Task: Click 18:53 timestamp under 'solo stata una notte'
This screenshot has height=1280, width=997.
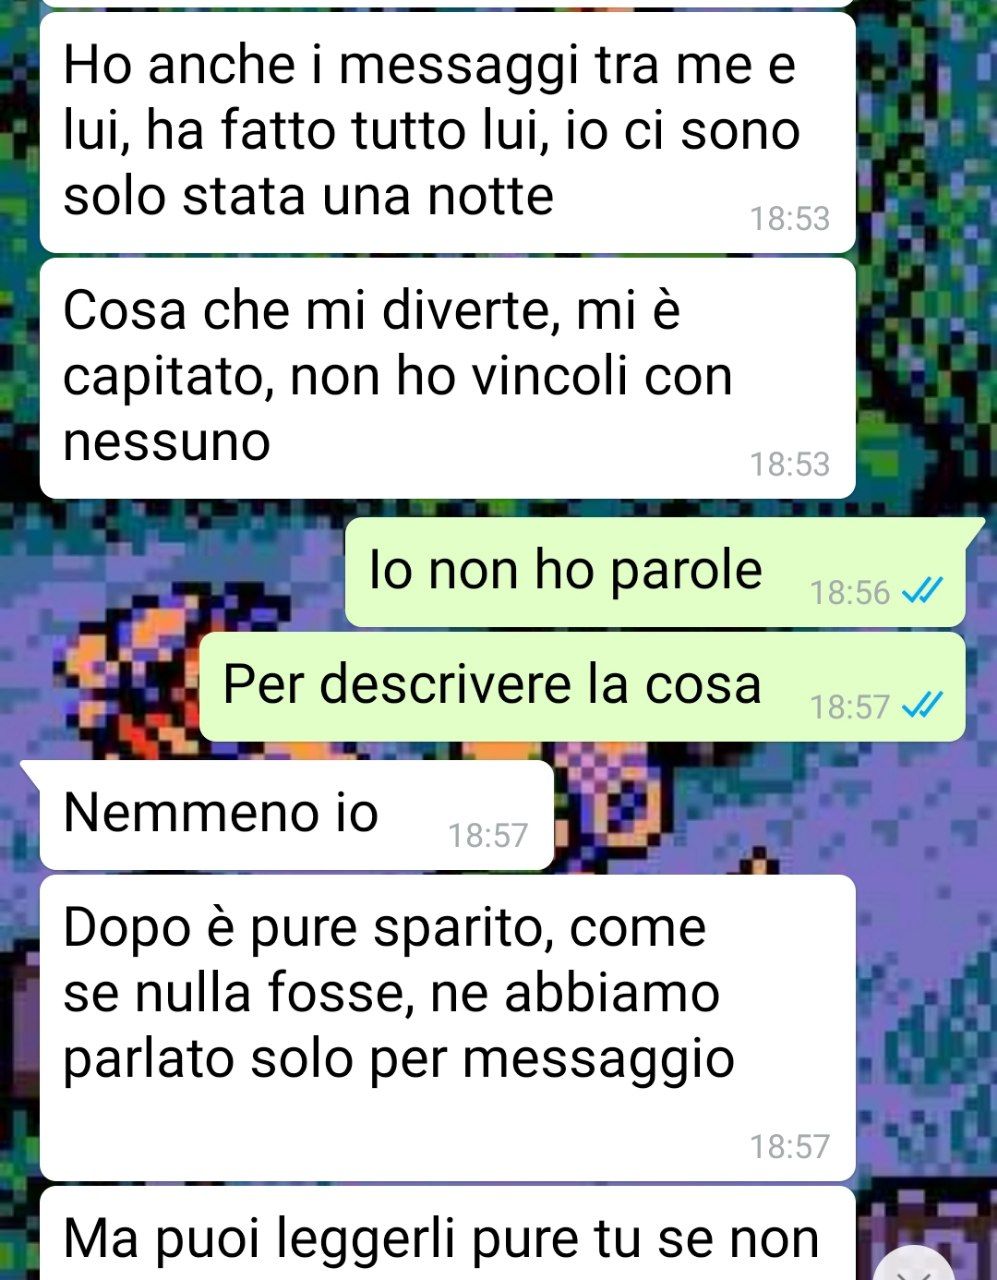Action: 790,218
